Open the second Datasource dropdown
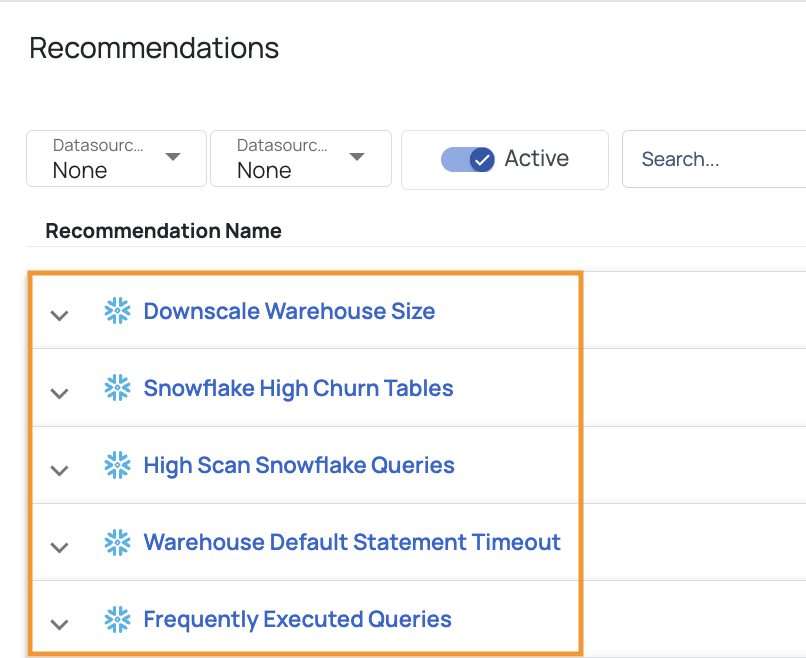806x658 pixels. pyautogui.click(x=301, y=158)
